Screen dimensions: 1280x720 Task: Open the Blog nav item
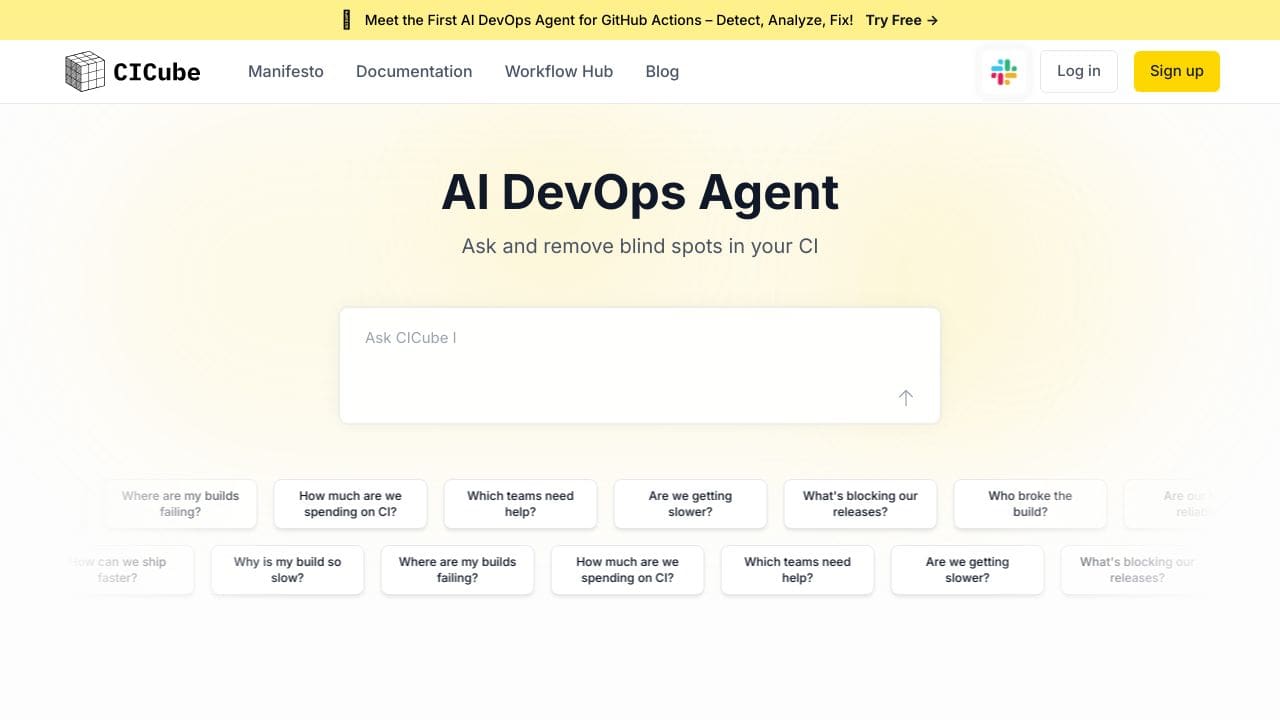[x=662, y=71]
